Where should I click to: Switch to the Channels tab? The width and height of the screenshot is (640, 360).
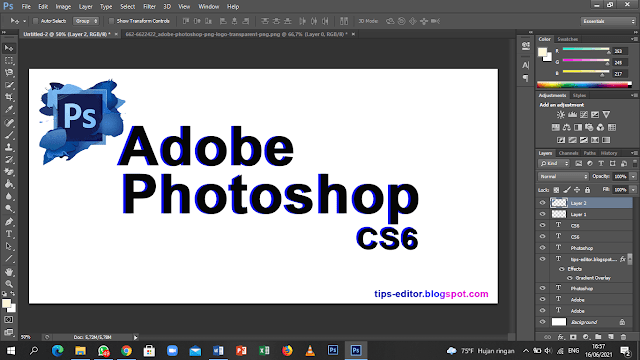coord(568,153)
